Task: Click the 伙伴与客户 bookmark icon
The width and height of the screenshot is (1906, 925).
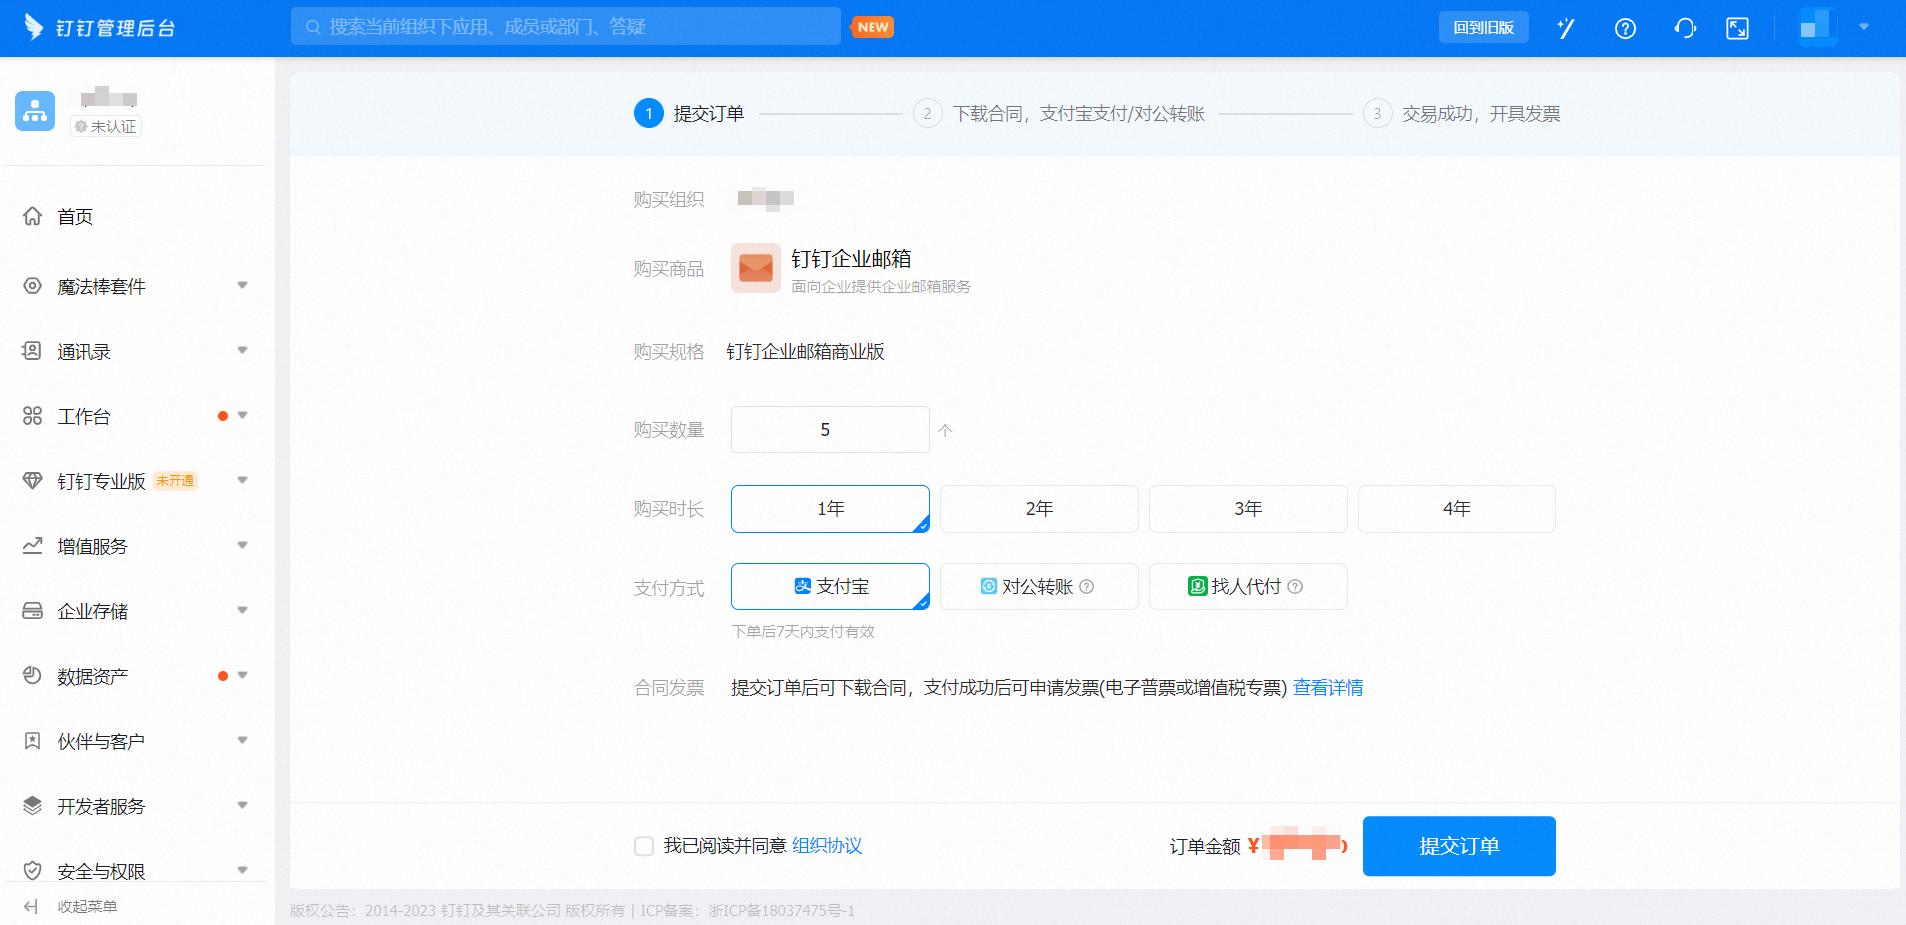Action: (32, 741)
